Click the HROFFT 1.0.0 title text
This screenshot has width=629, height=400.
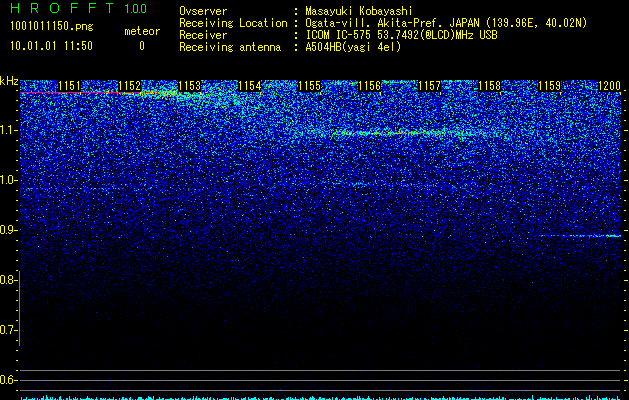79,8
